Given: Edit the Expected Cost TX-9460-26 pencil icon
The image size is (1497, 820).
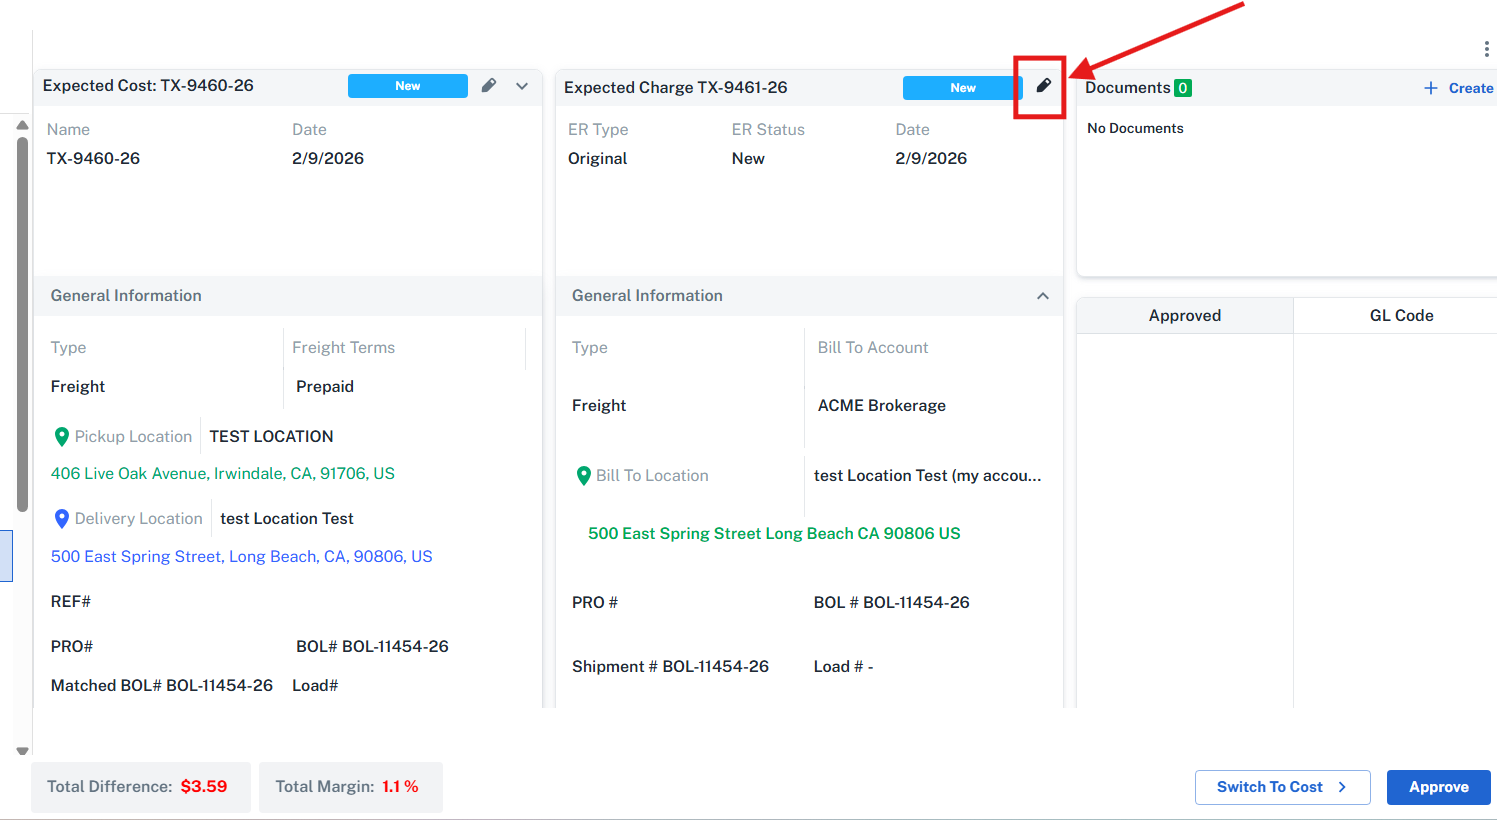Looking at the screenshot, I should [x=489, y=86].
